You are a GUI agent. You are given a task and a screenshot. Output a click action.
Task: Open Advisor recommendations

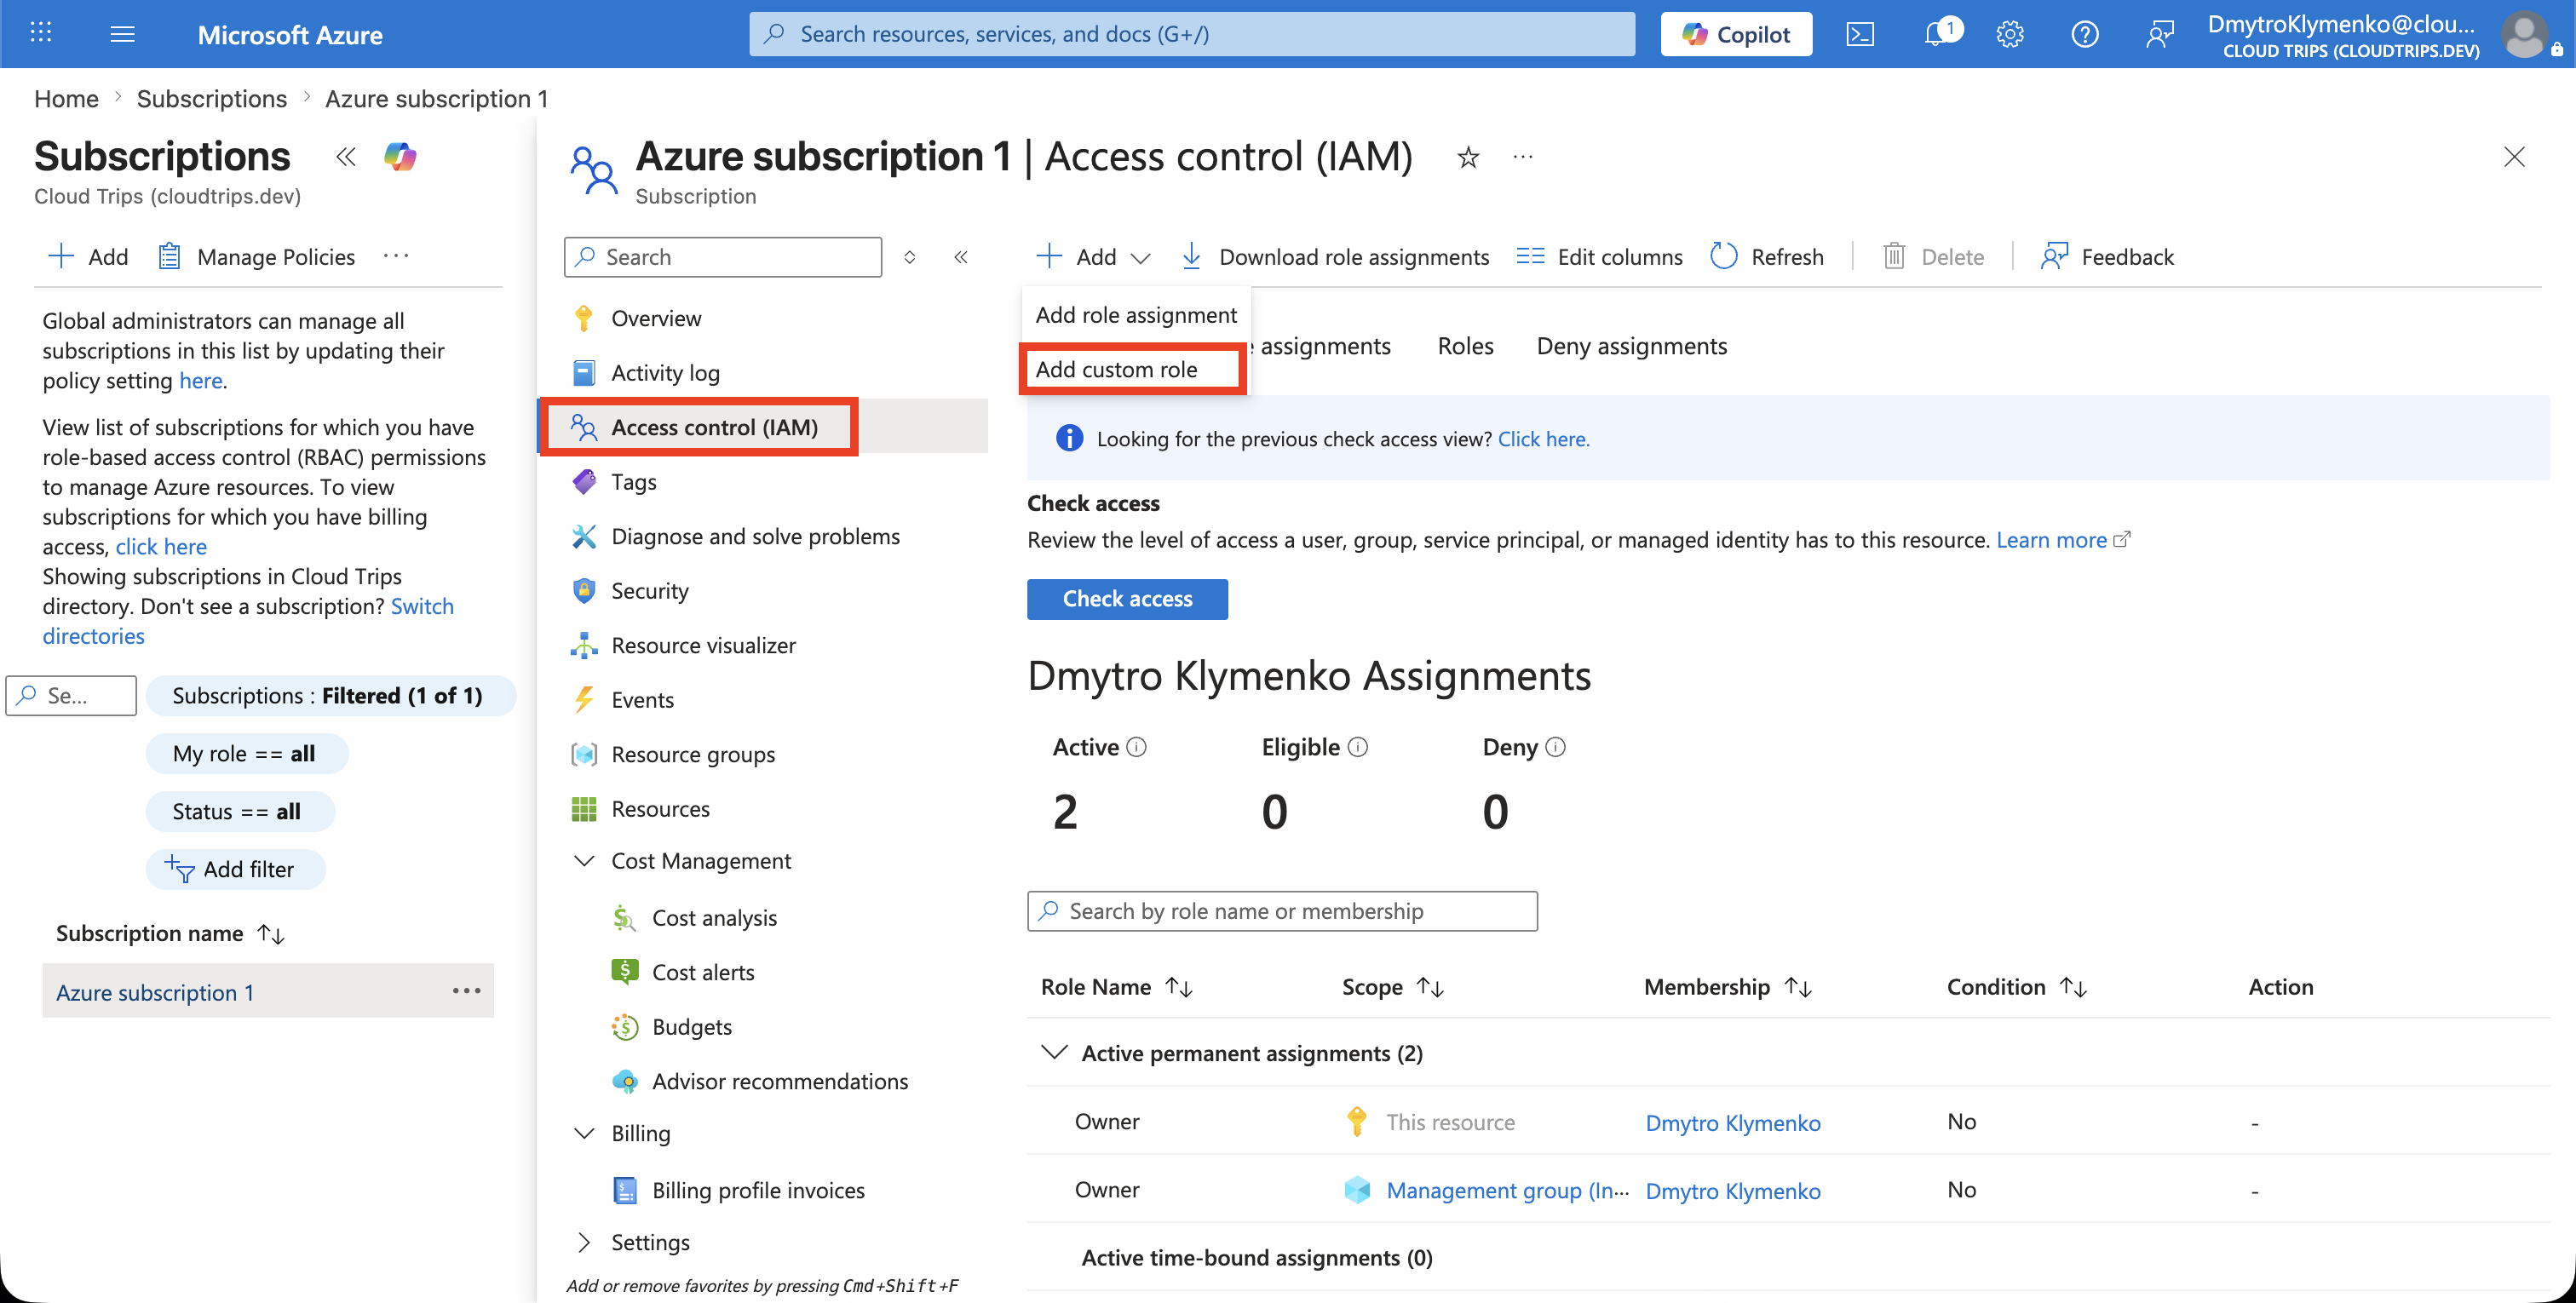pos(779,1081)
